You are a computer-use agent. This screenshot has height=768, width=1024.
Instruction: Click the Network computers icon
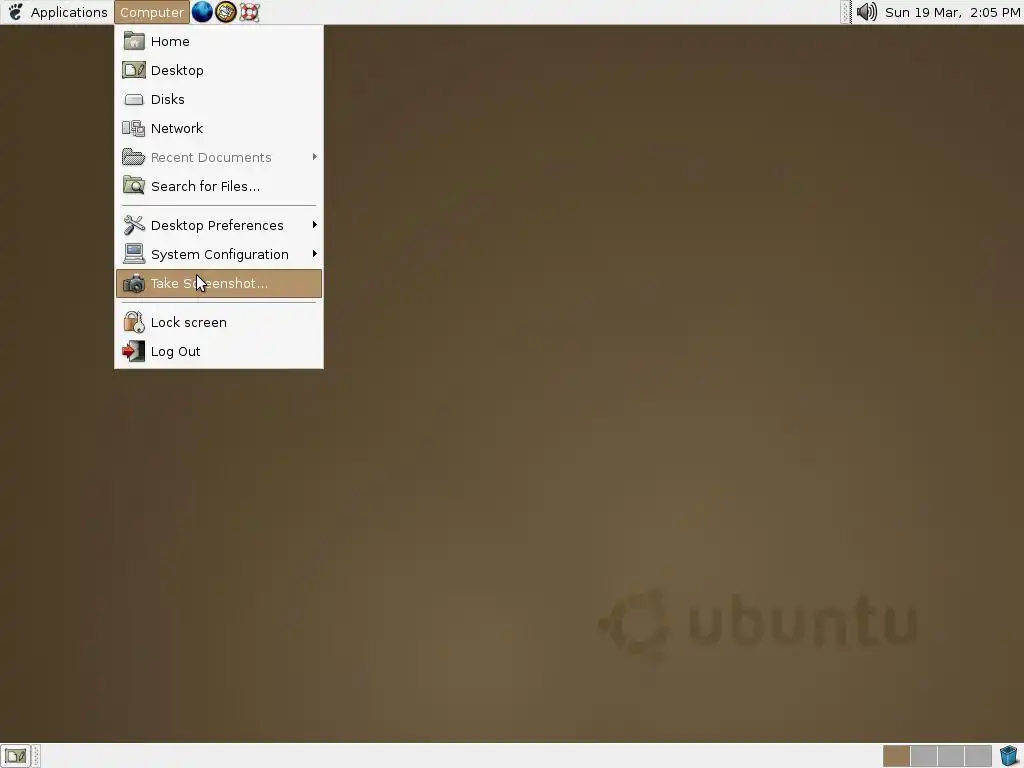point(134,128)
